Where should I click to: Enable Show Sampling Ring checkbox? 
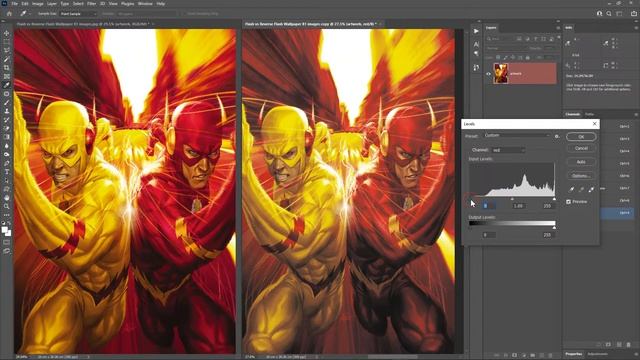185,13
